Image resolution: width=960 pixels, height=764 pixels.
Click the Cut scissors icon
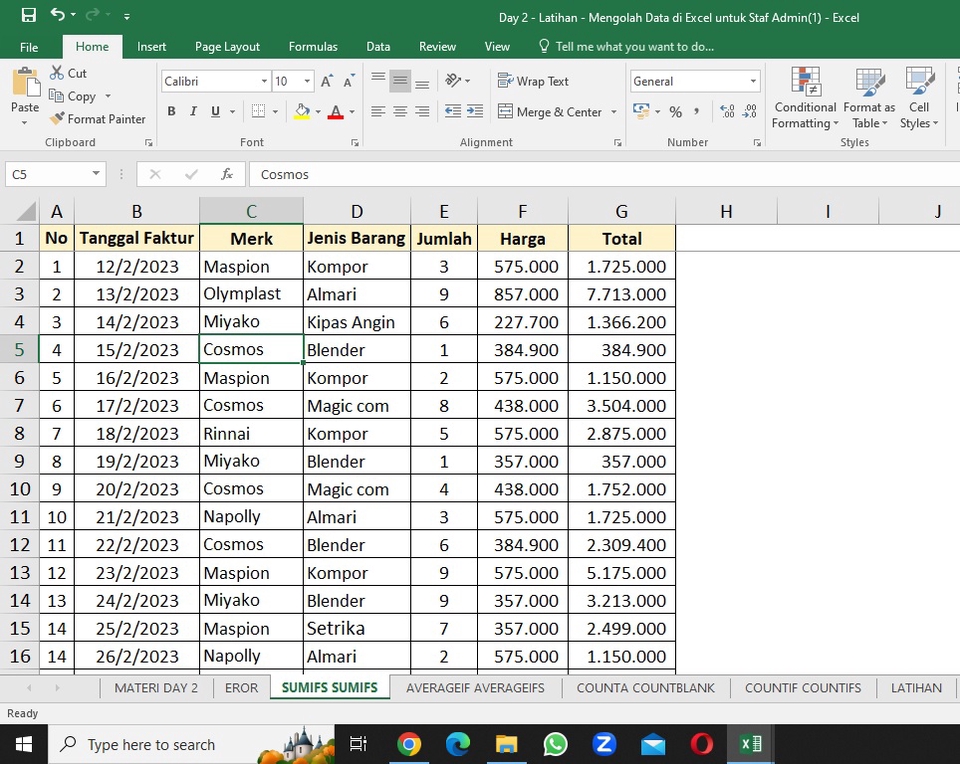click(57, 73)
